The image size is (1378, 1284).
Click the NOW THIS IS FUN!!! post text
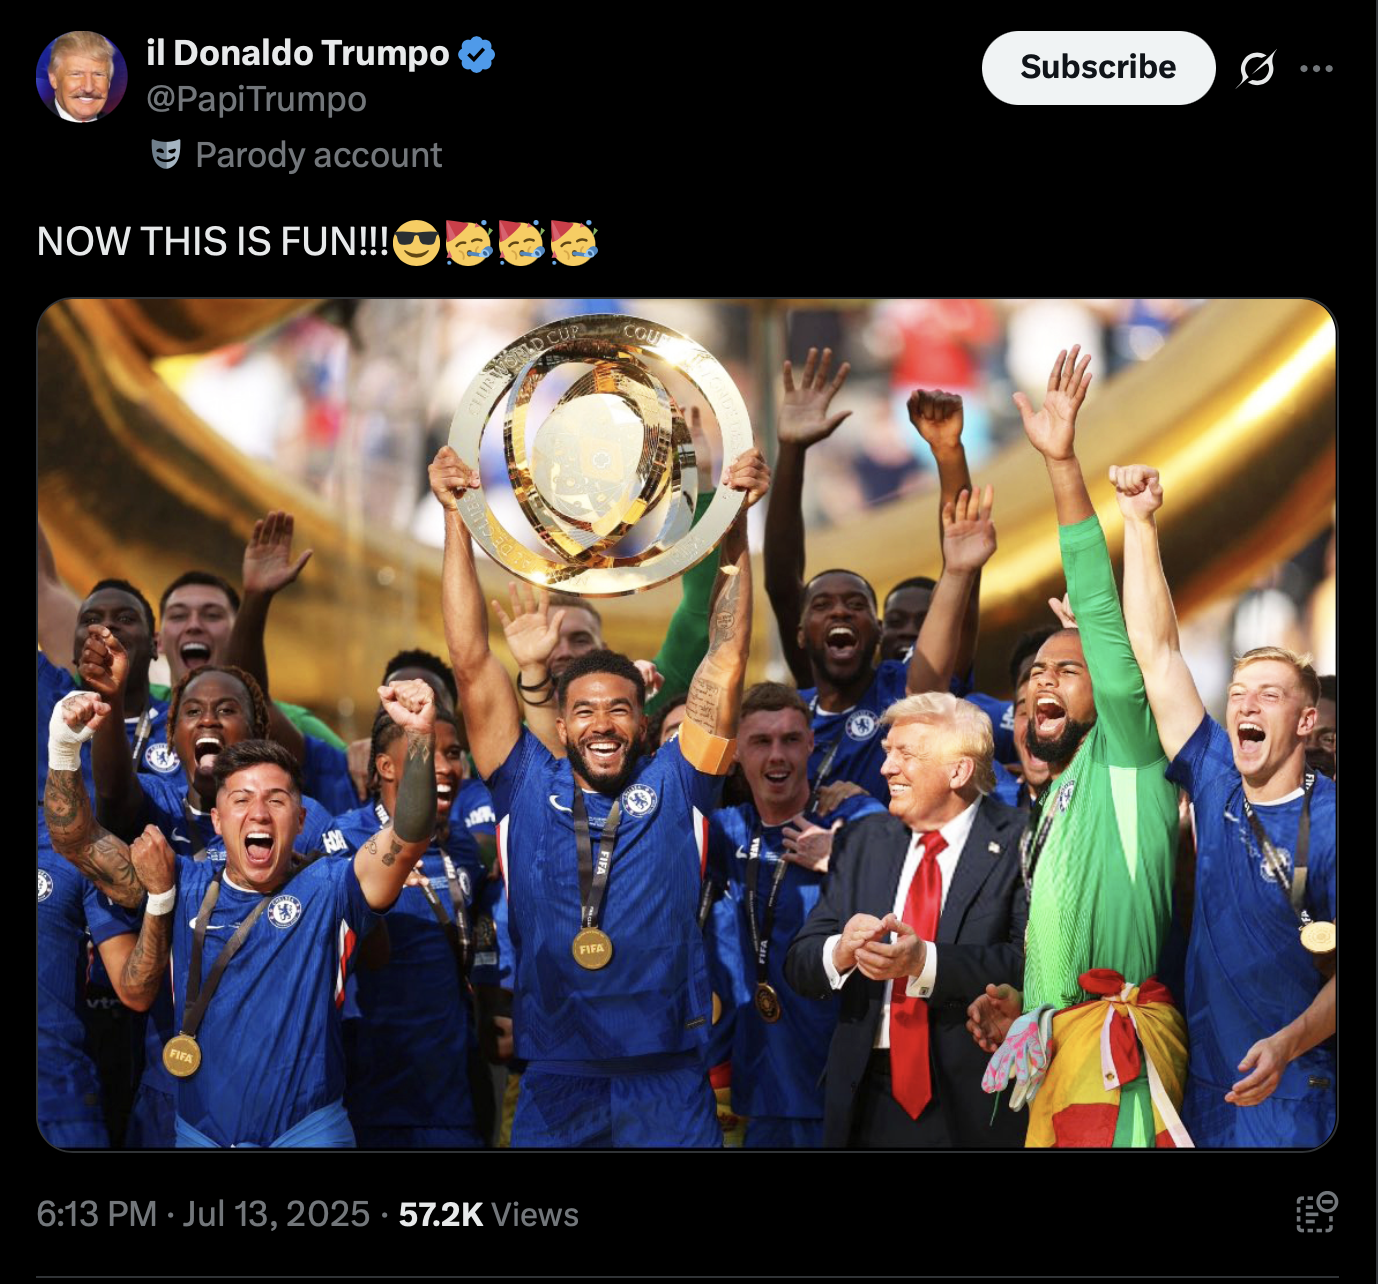coord(212,241)
